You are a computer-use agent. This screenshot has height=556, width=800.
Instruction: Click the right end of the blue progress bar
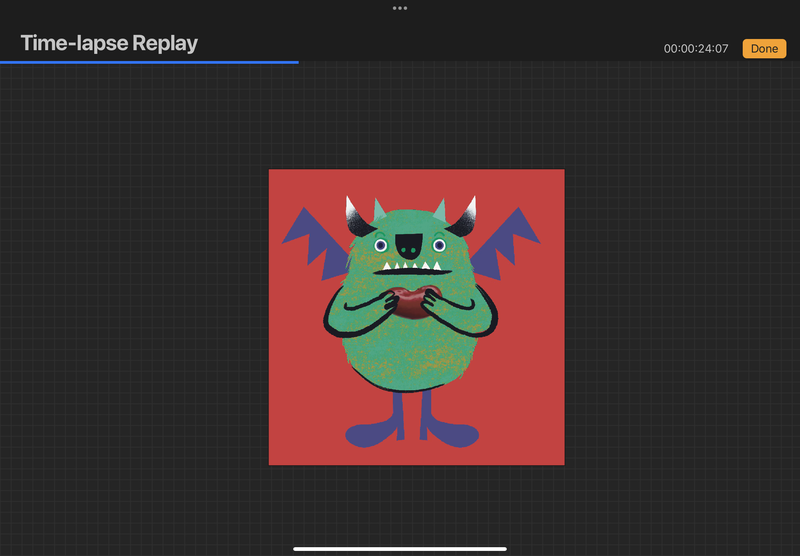(x=296, y=61)
